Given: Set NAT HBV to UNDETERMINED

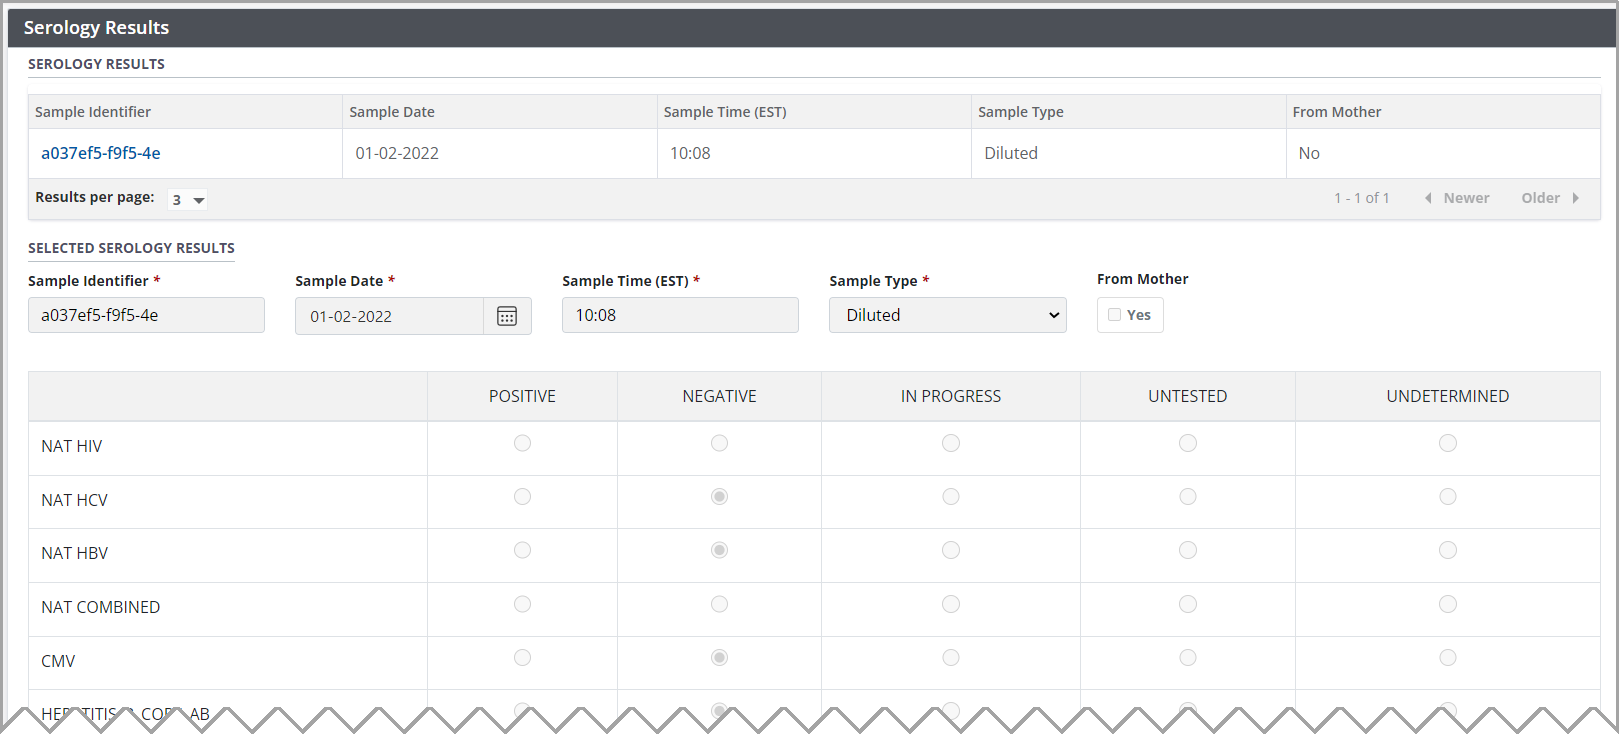Looking at the screenshot, I should tap(1448, 550).
